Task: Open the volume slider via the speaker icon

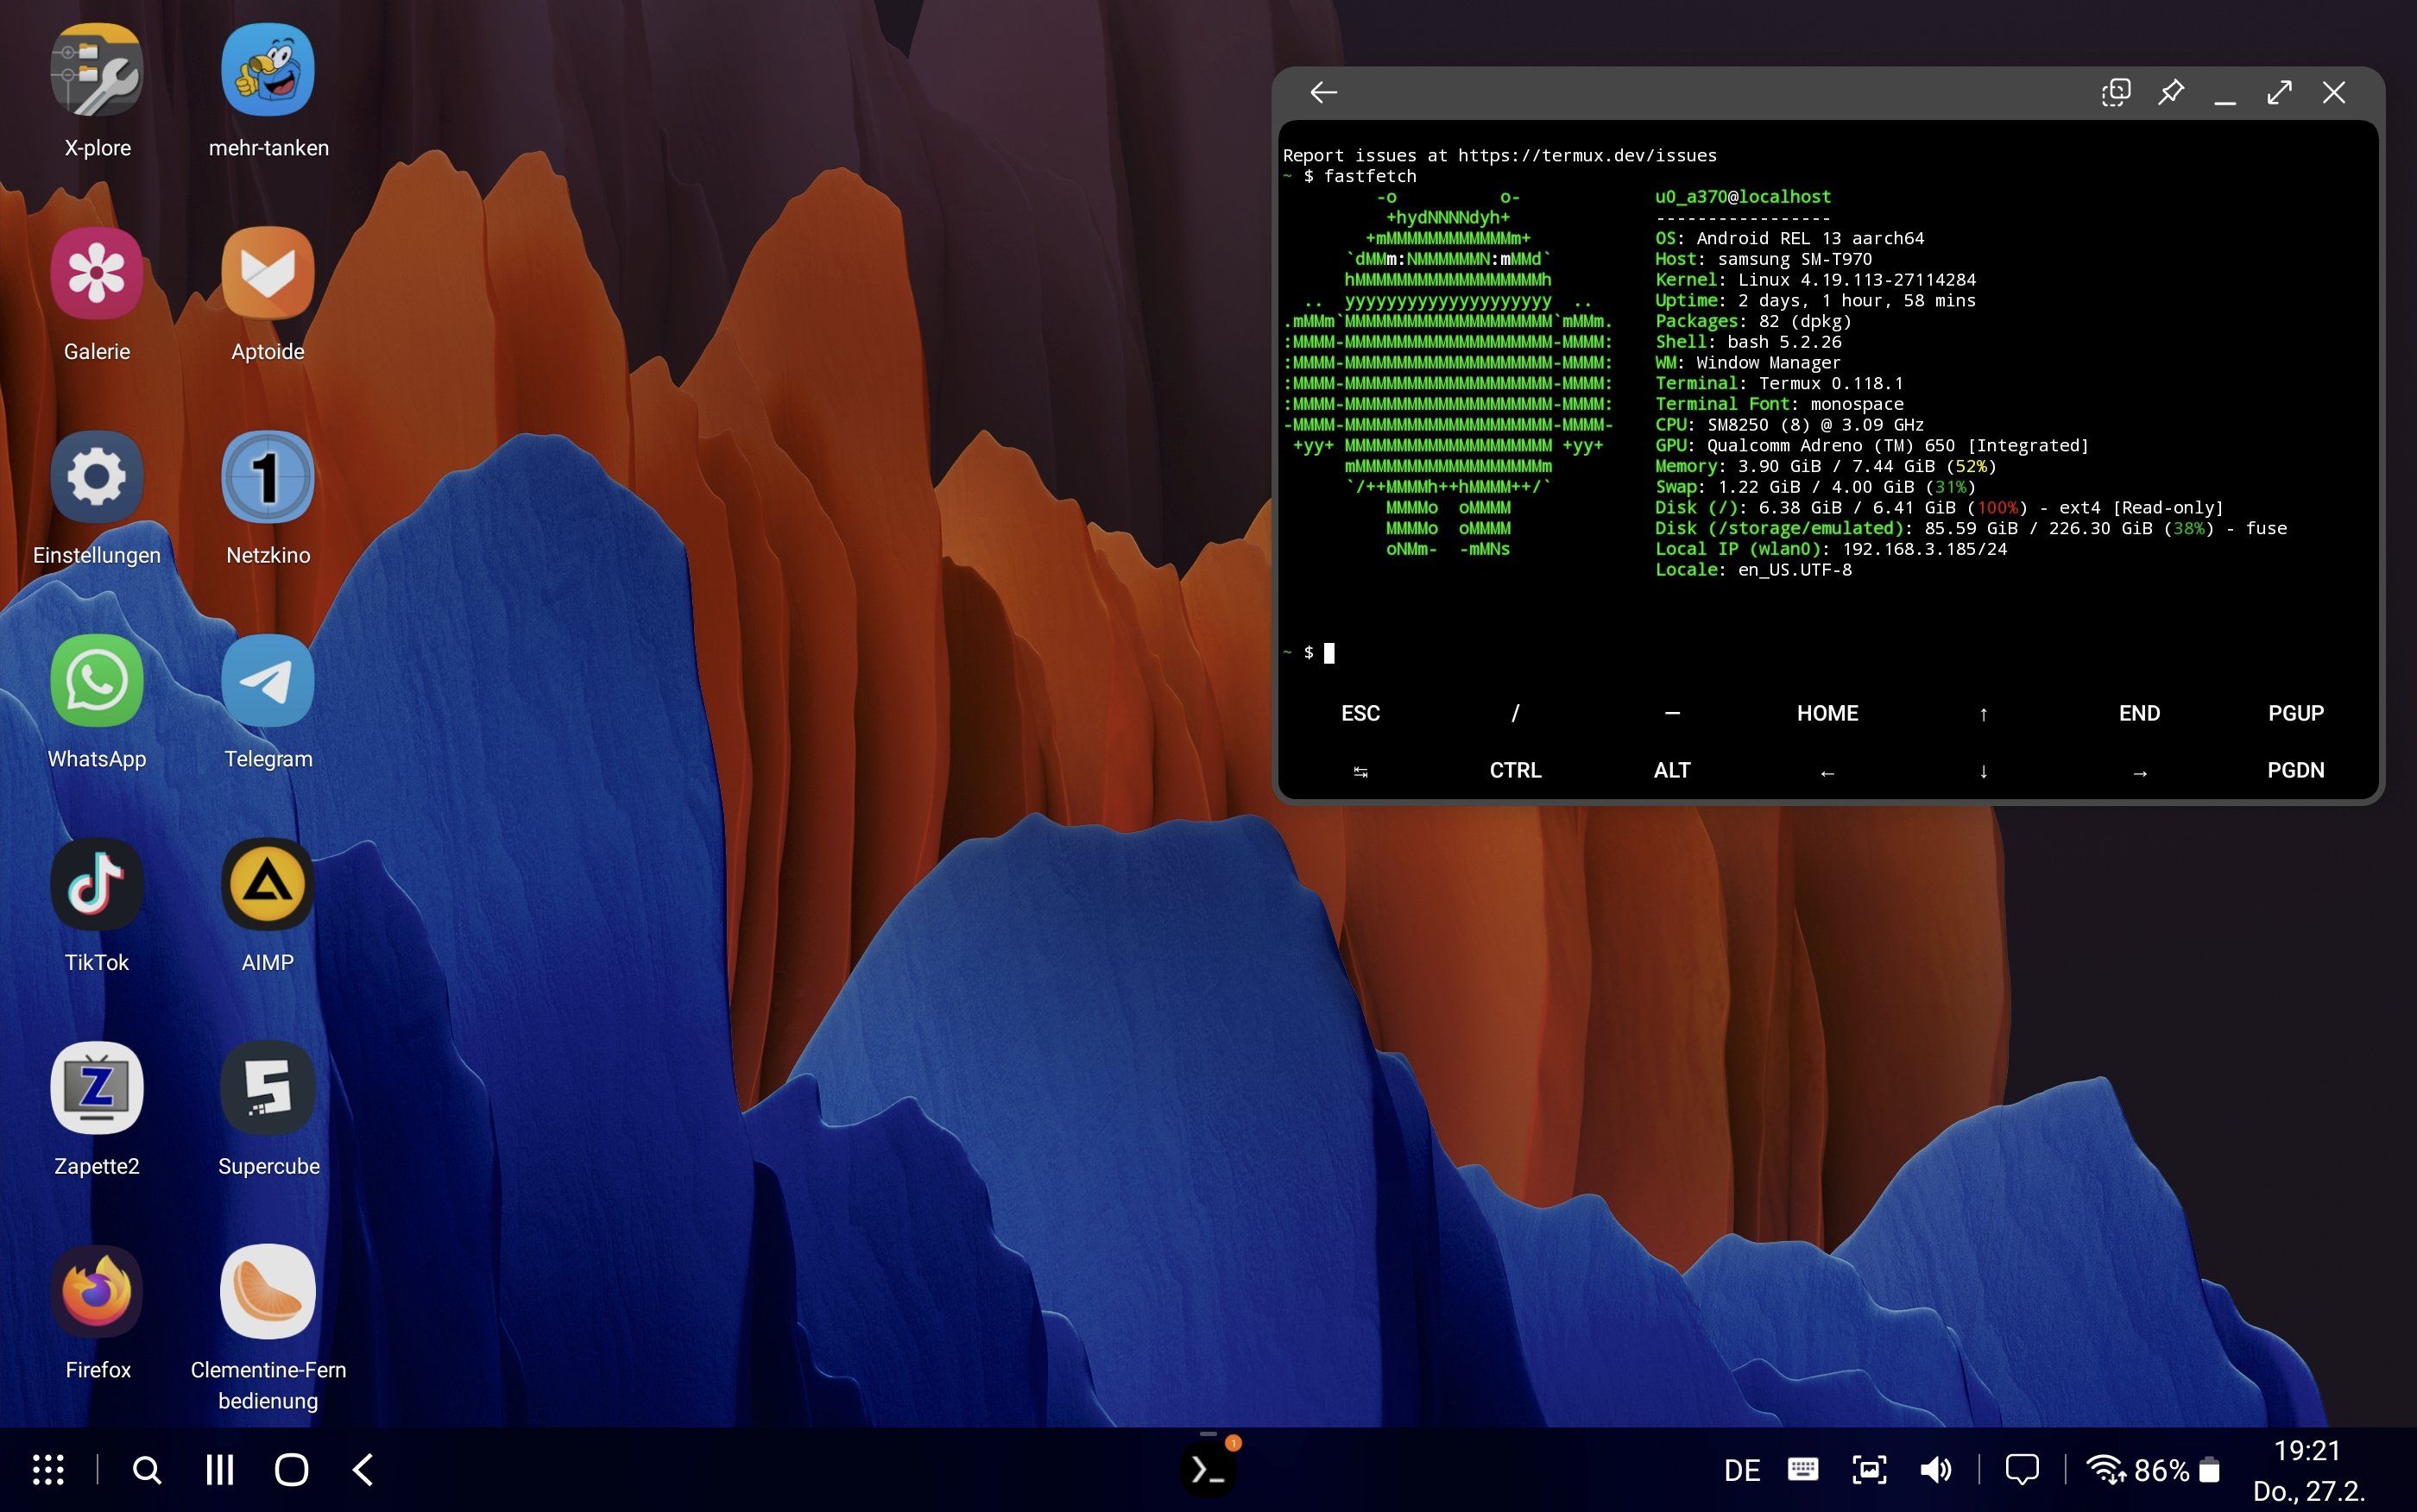Action: 1936,1468
